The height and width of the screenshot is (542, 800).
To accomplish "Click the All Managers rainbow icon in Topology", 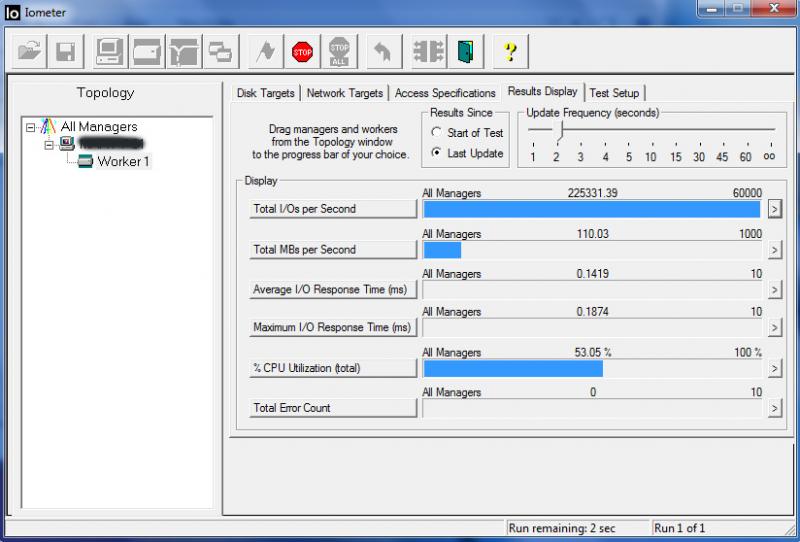I will click(48, 126).
